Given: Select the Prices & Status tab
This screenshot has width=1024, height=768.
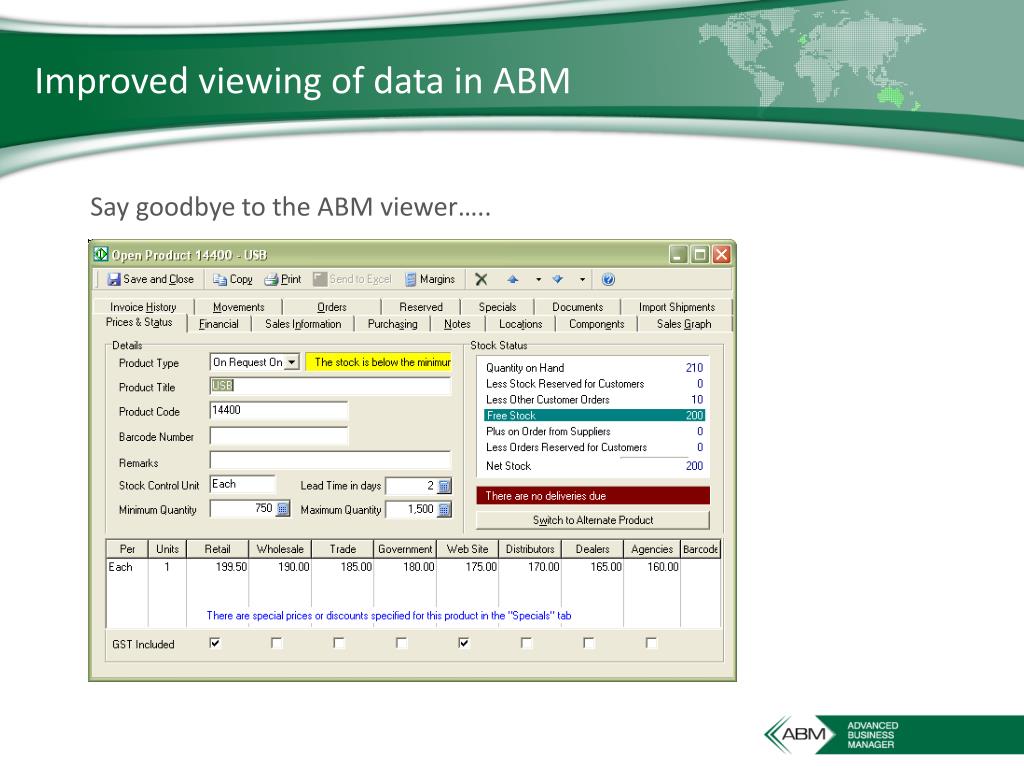Looking at the screenshot, I should click(x=139, y=323).
